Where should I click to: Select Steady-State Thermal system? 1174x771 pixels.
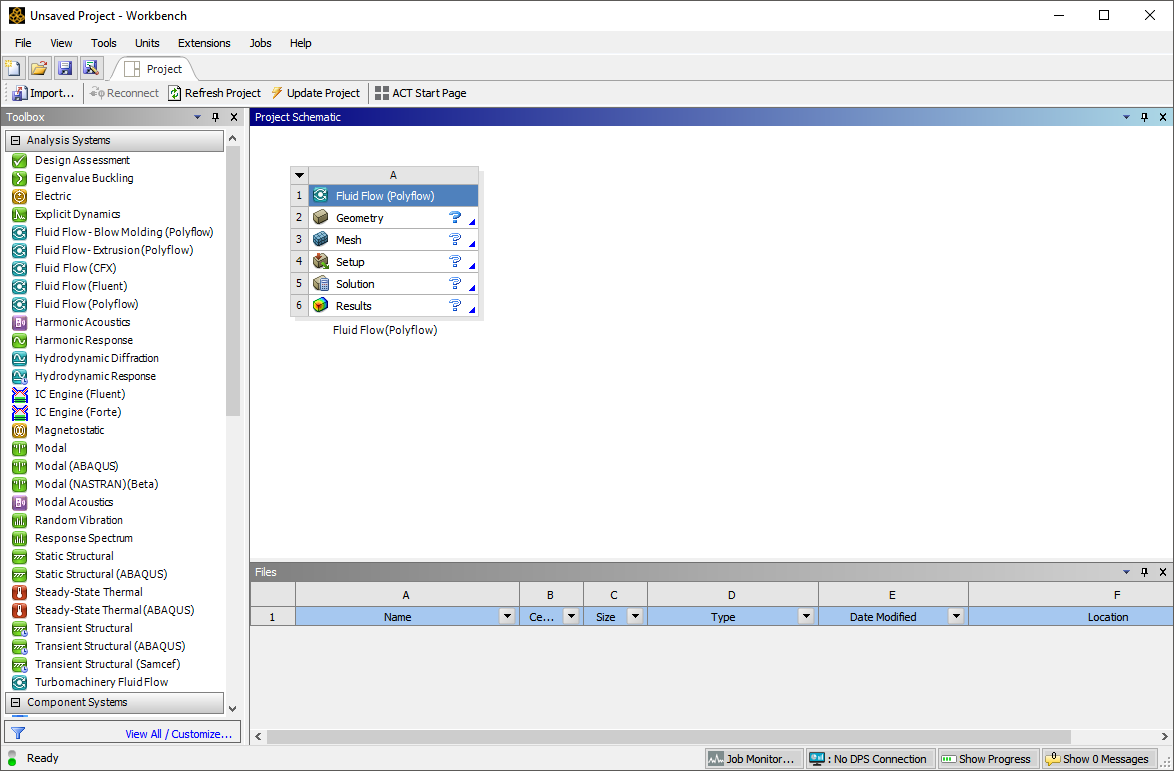(x=88, y=591)
